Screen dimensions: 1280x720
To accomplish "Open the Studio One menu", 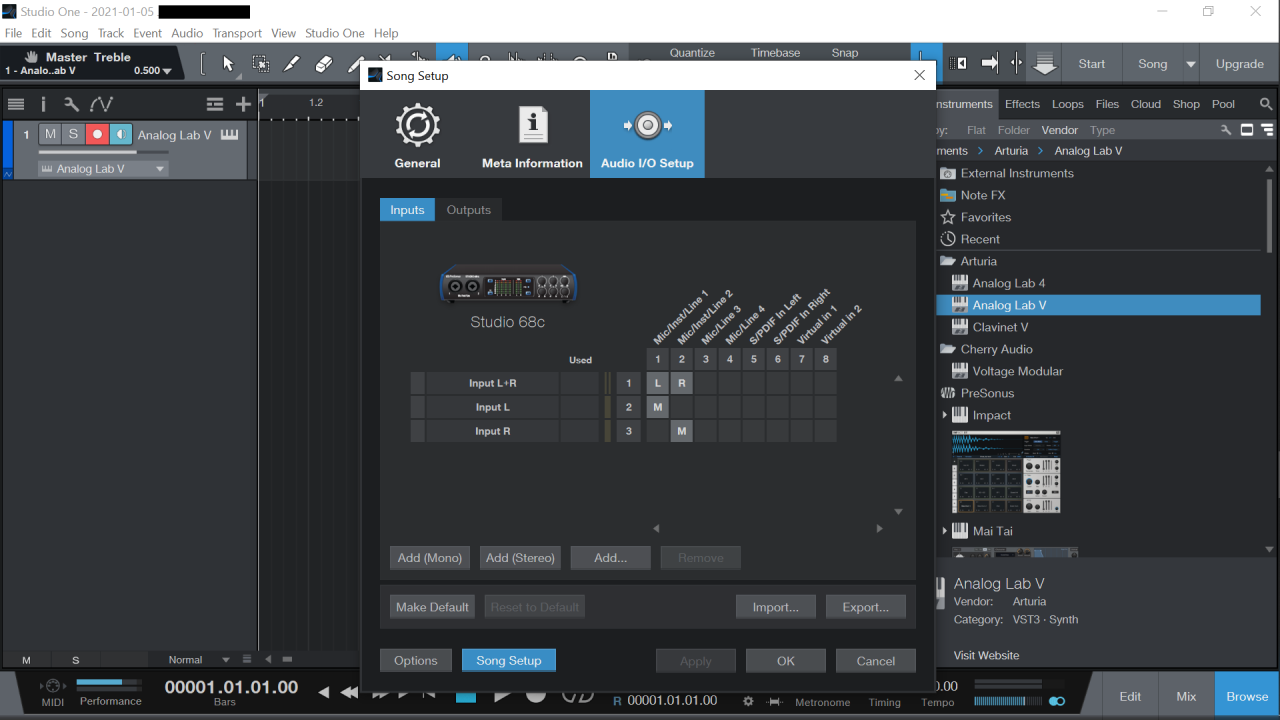I will click(x=335, y=33).
